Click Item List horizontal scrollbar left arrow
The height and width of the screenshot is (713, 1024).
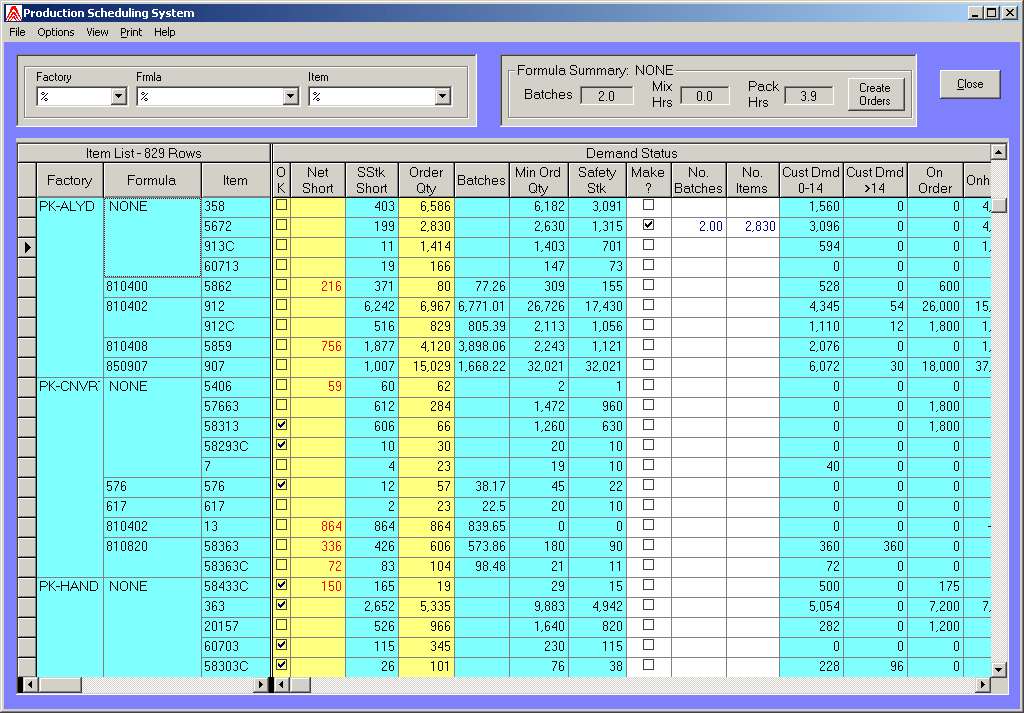click(x=29, y=684)
